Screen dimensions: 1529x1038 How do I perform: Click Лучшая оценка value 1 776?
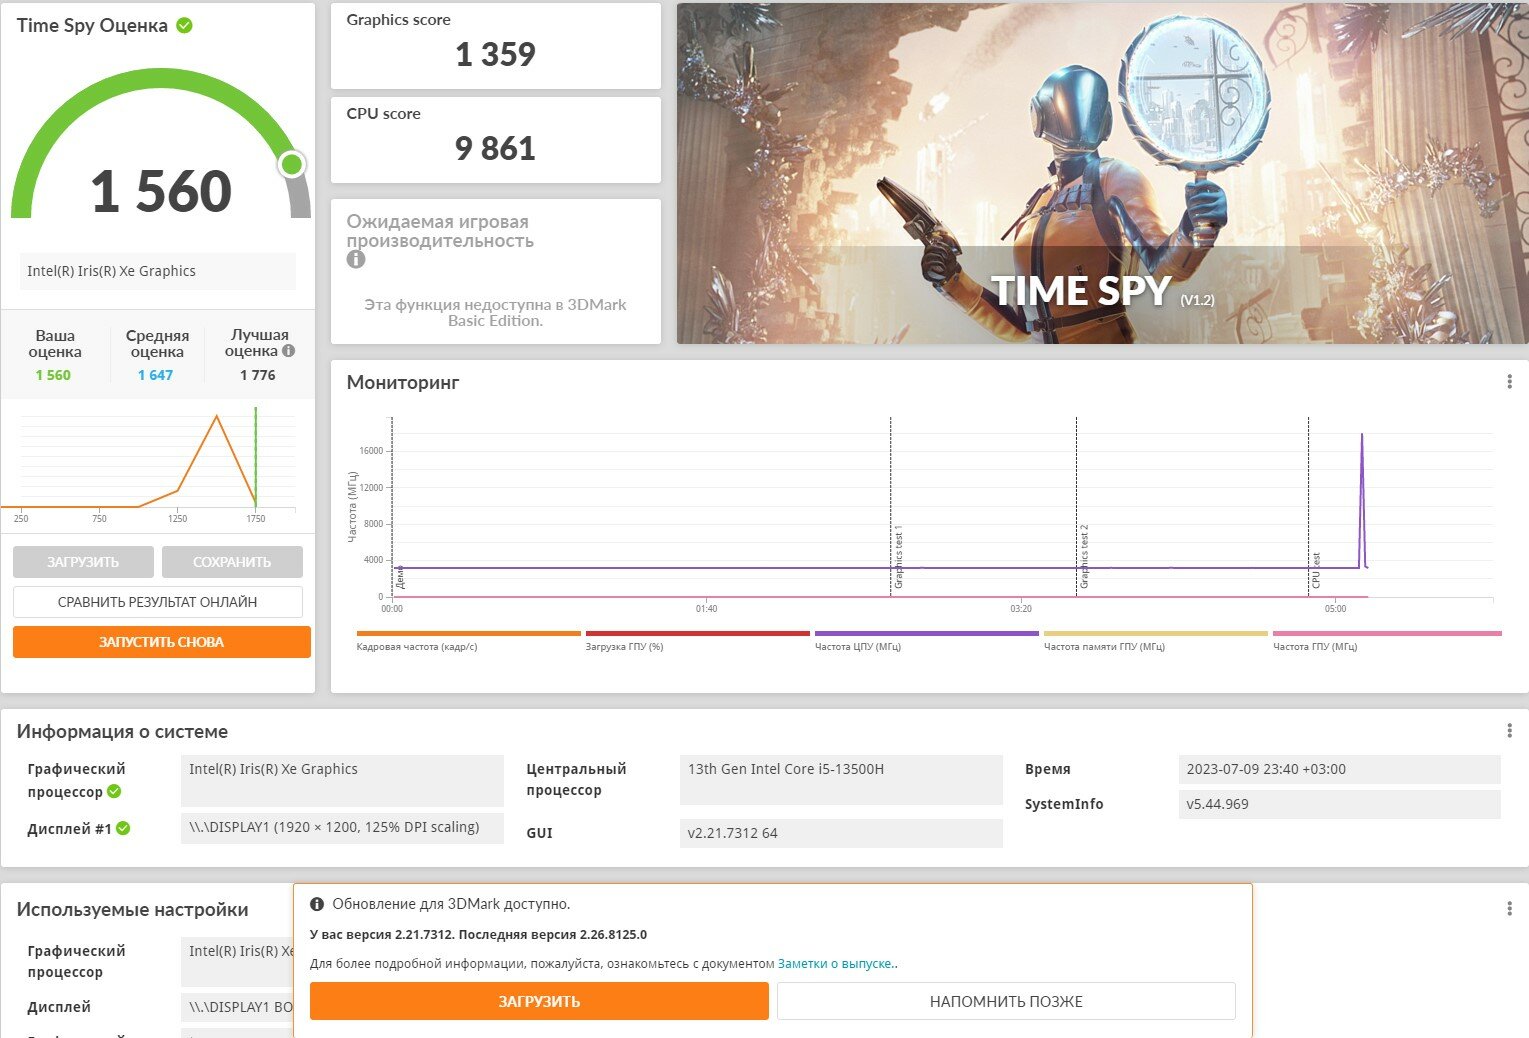(x=258, y=375)
